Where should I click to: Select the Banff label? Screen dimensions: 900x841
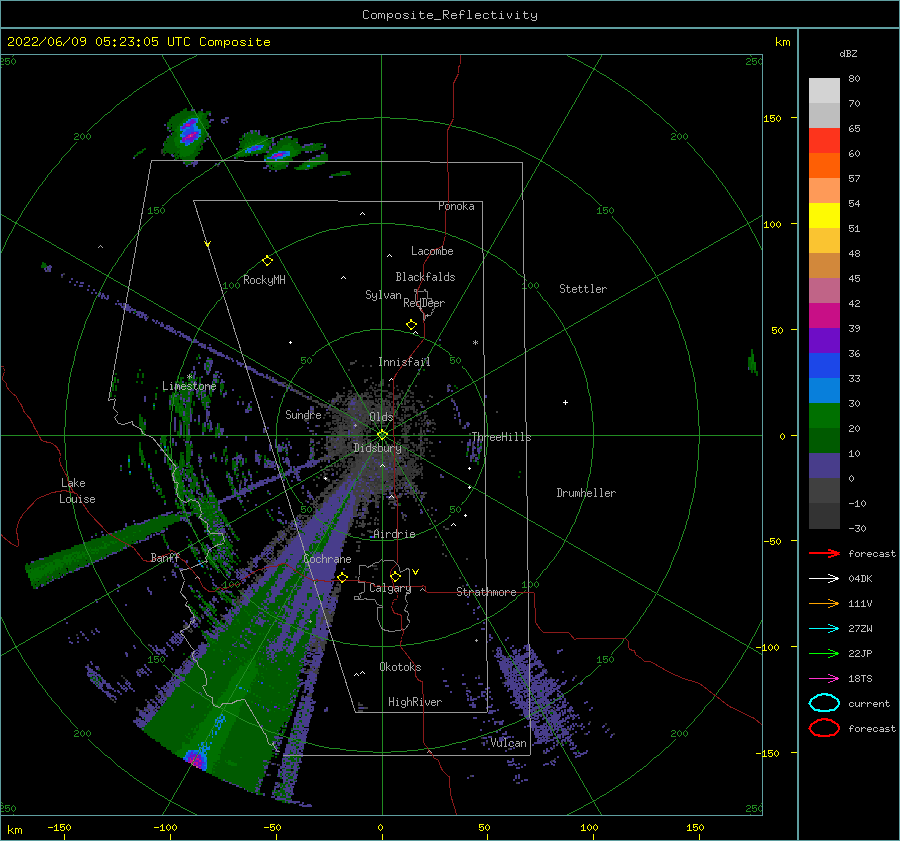tap(165, 557)
